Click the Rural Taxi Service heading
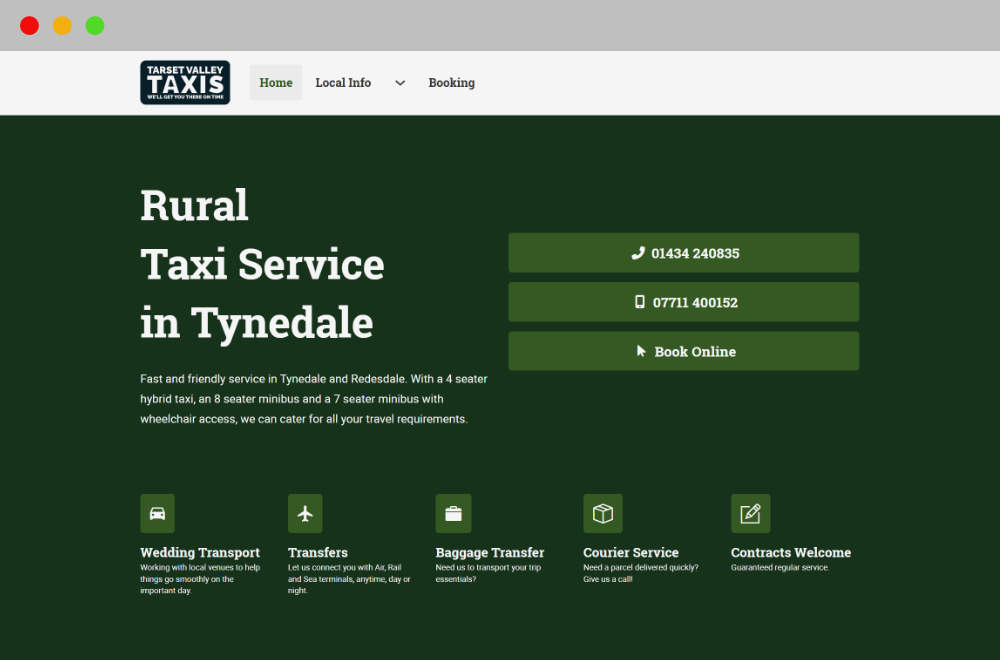This screenshot has width=1000, height=660. (x=262, y=264)
